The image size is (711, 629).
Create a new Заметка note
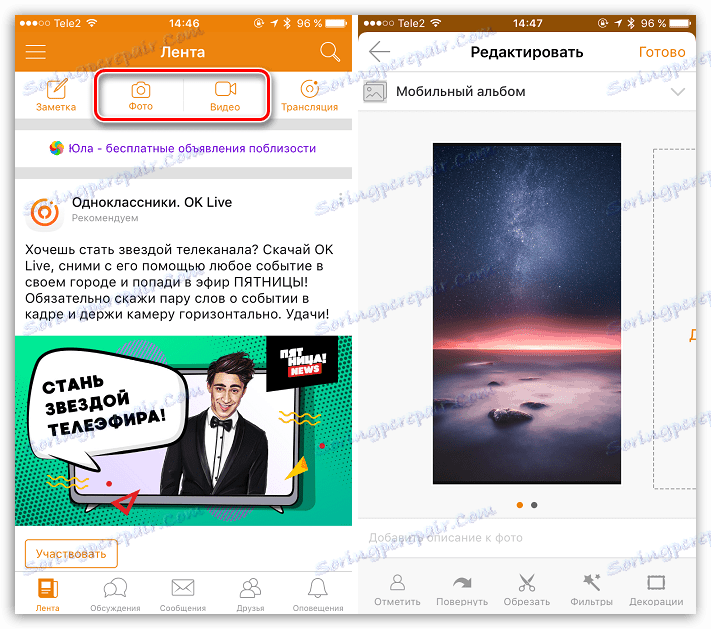56,95
